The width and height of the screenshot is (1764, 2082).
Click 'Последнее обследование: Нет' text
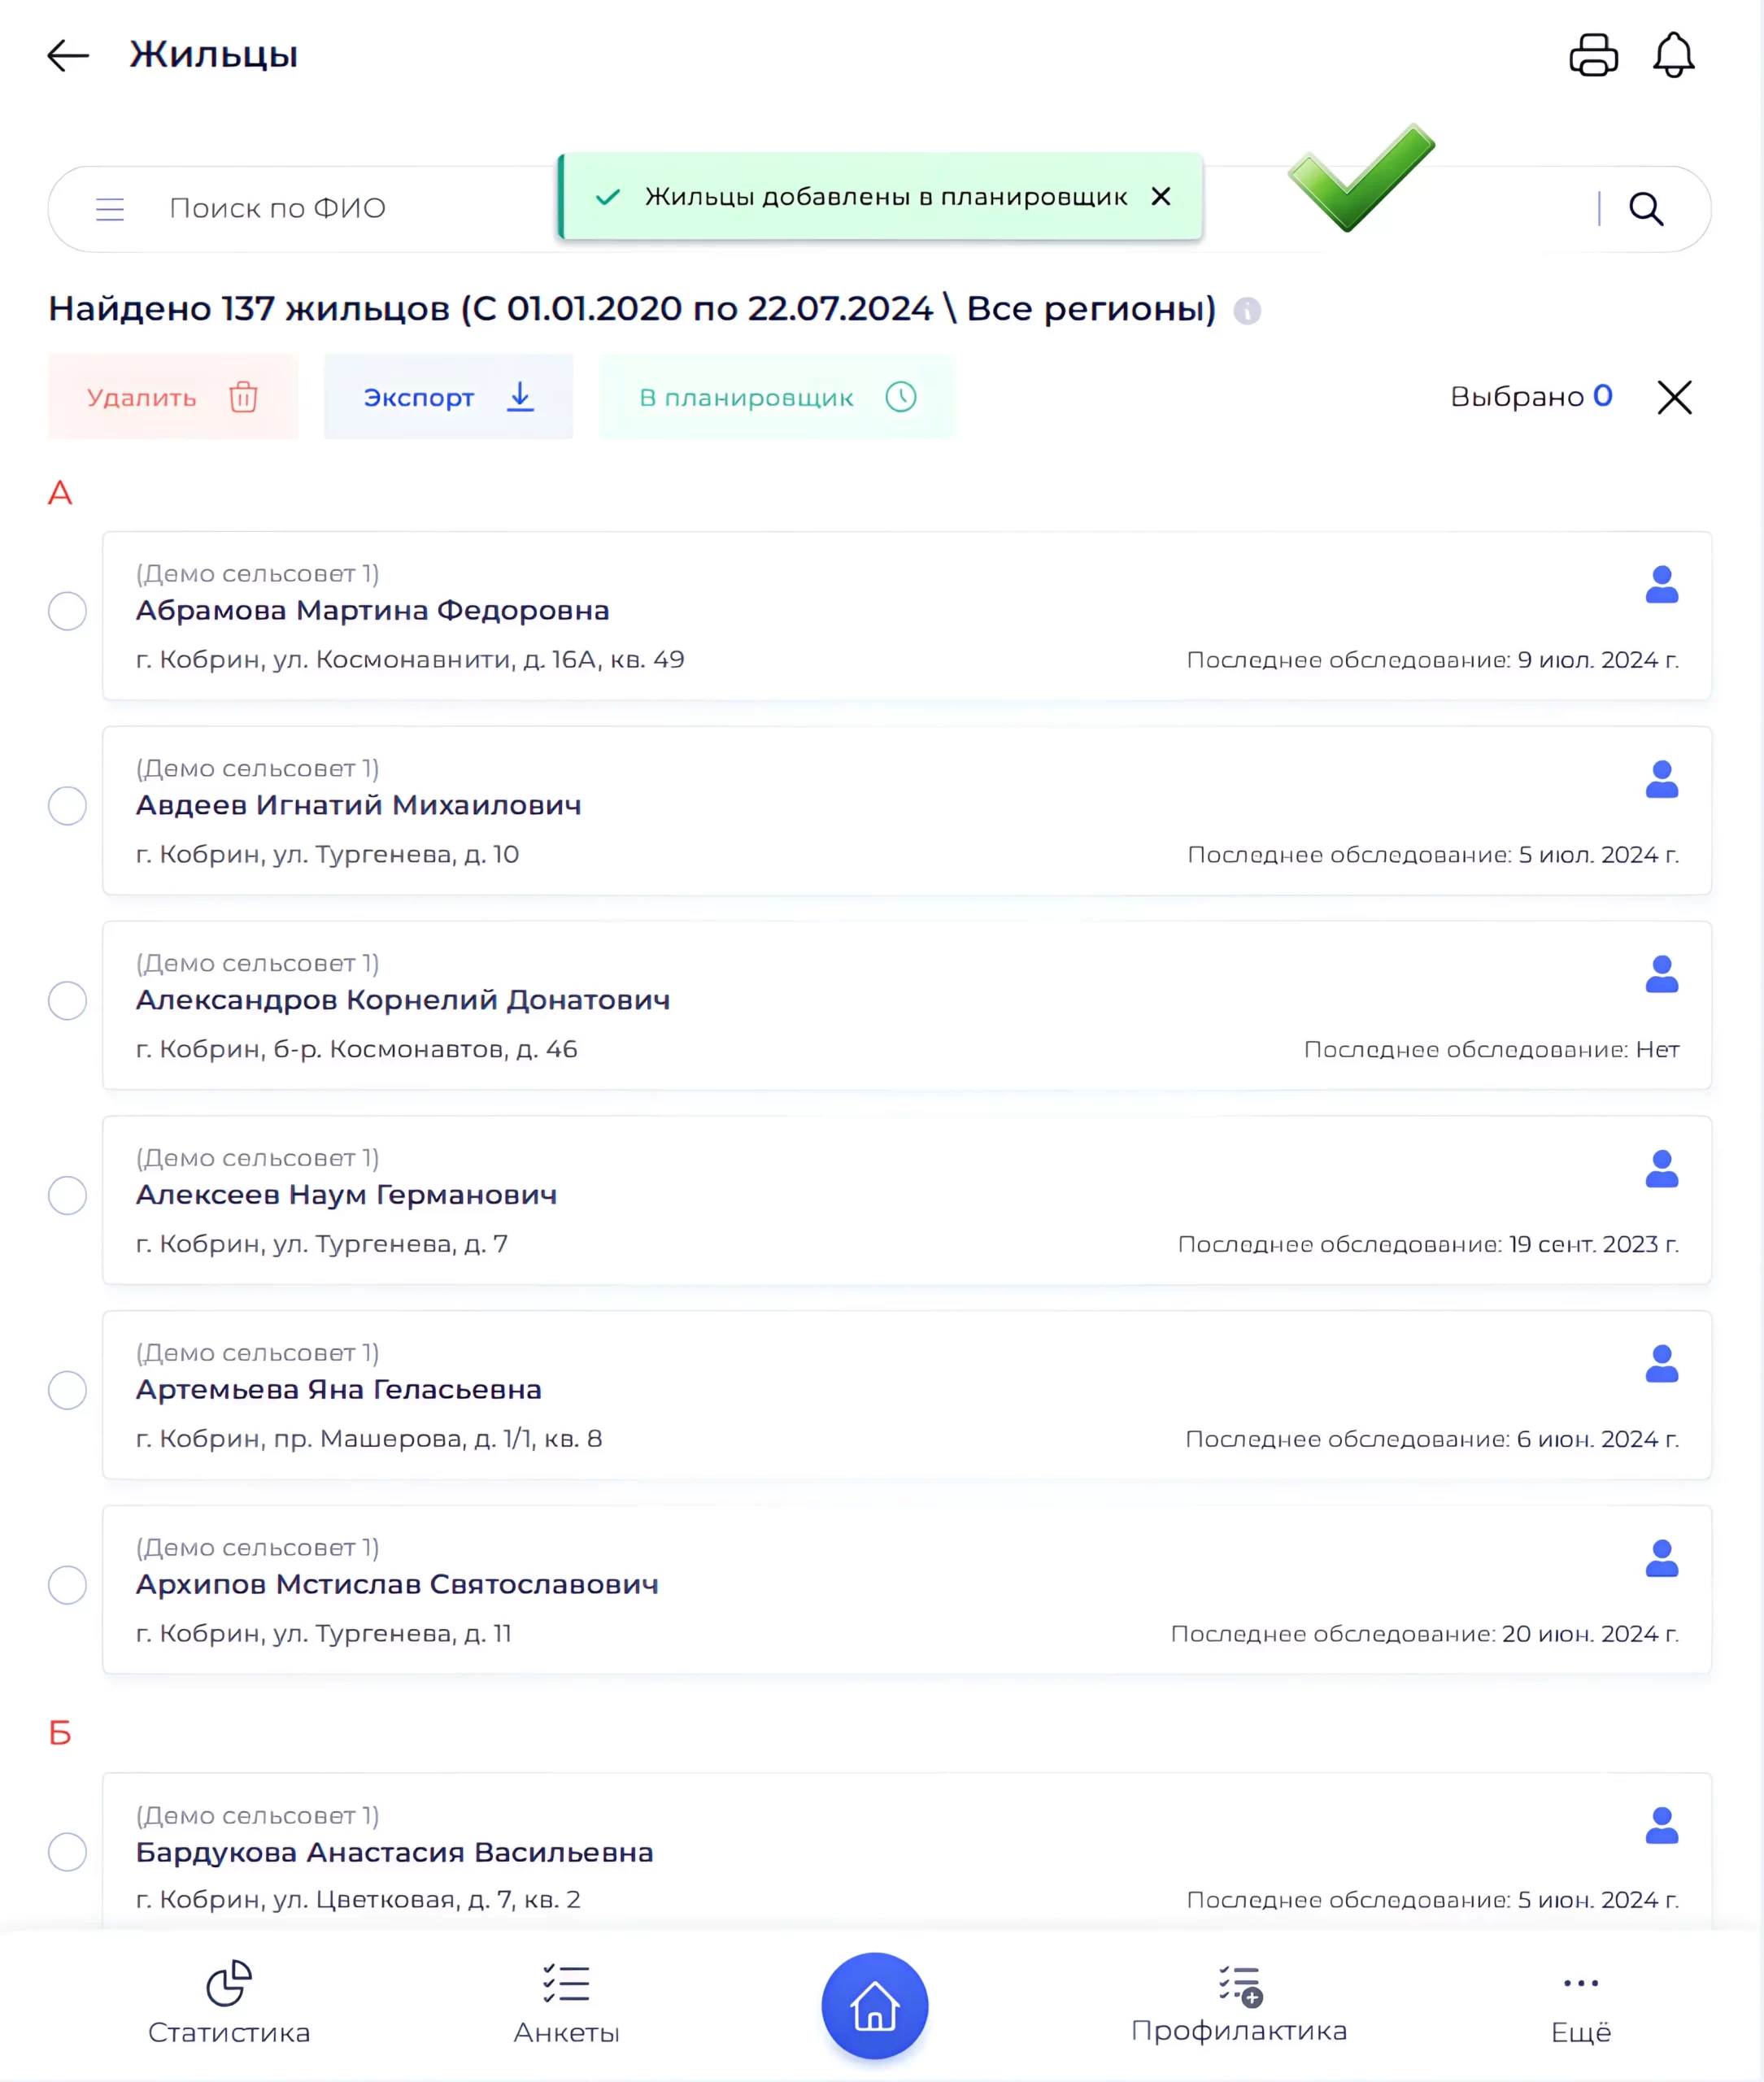point(1491,1050)
